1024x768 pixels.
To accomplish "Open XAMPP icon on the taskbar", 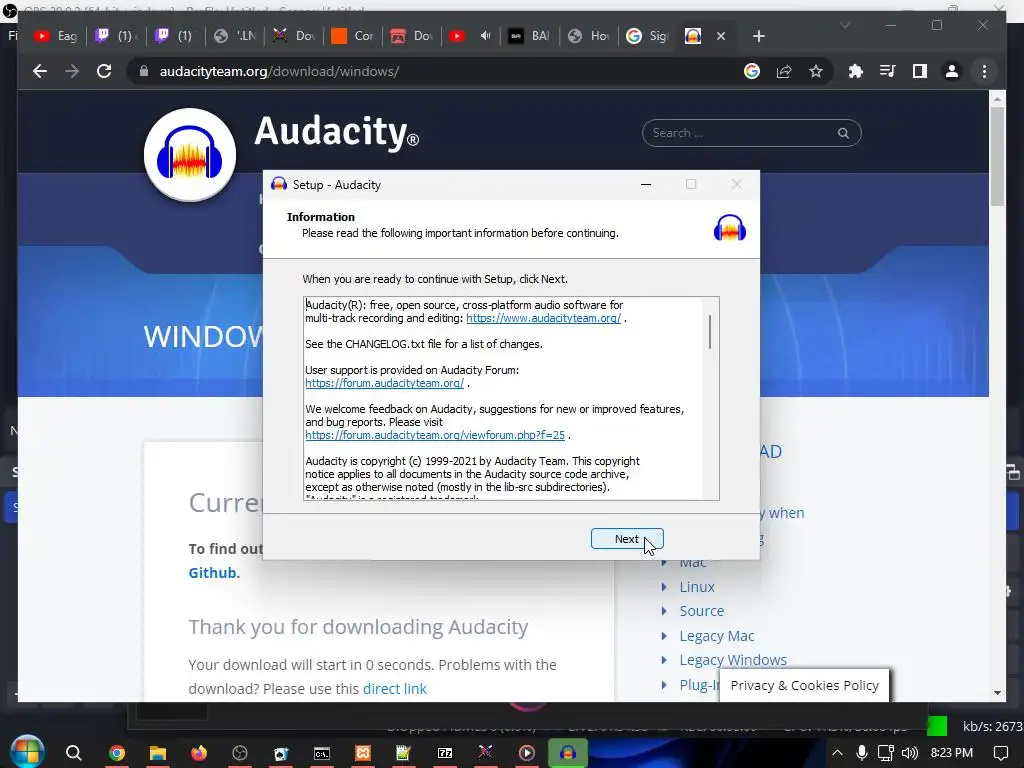I will pos(362,753).
